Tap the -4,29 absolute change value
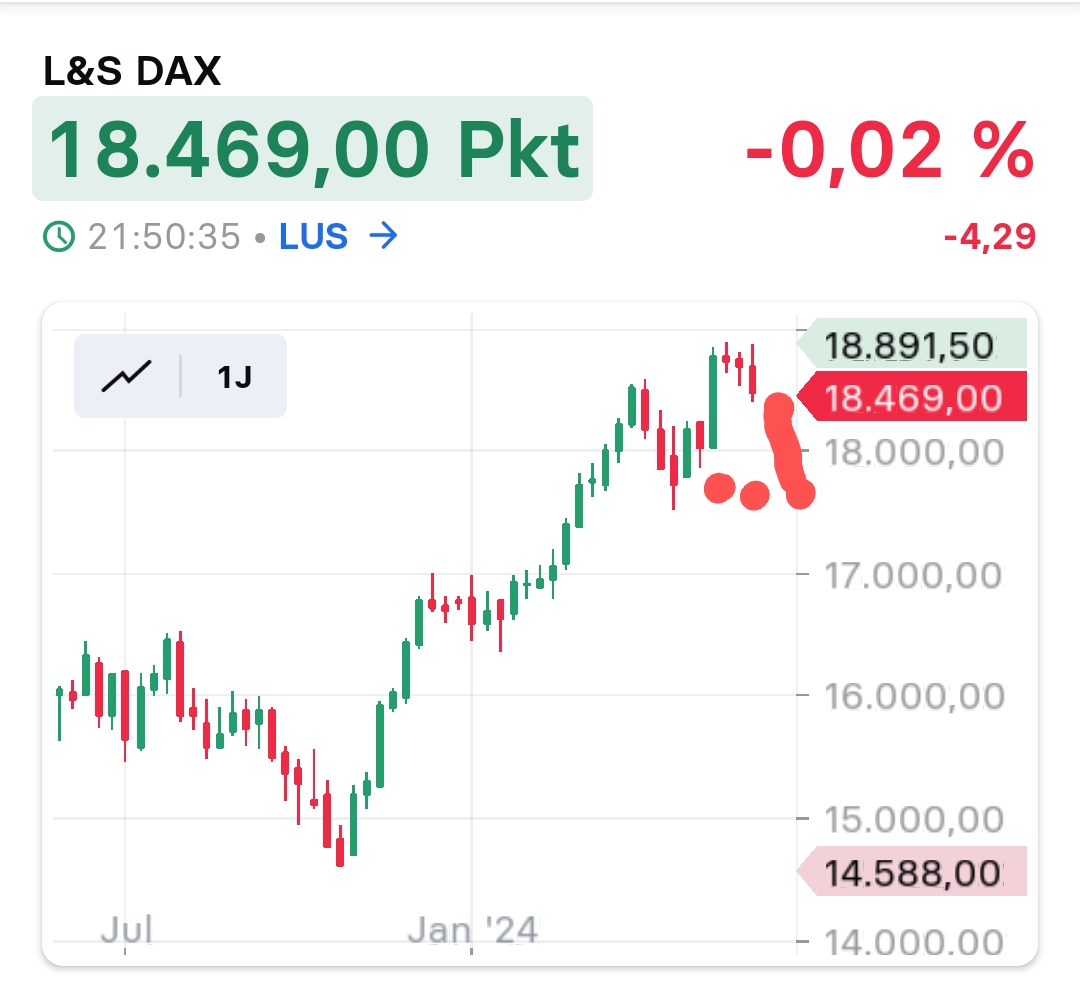Screen dimensions: 1080x1003 (989, 238)
